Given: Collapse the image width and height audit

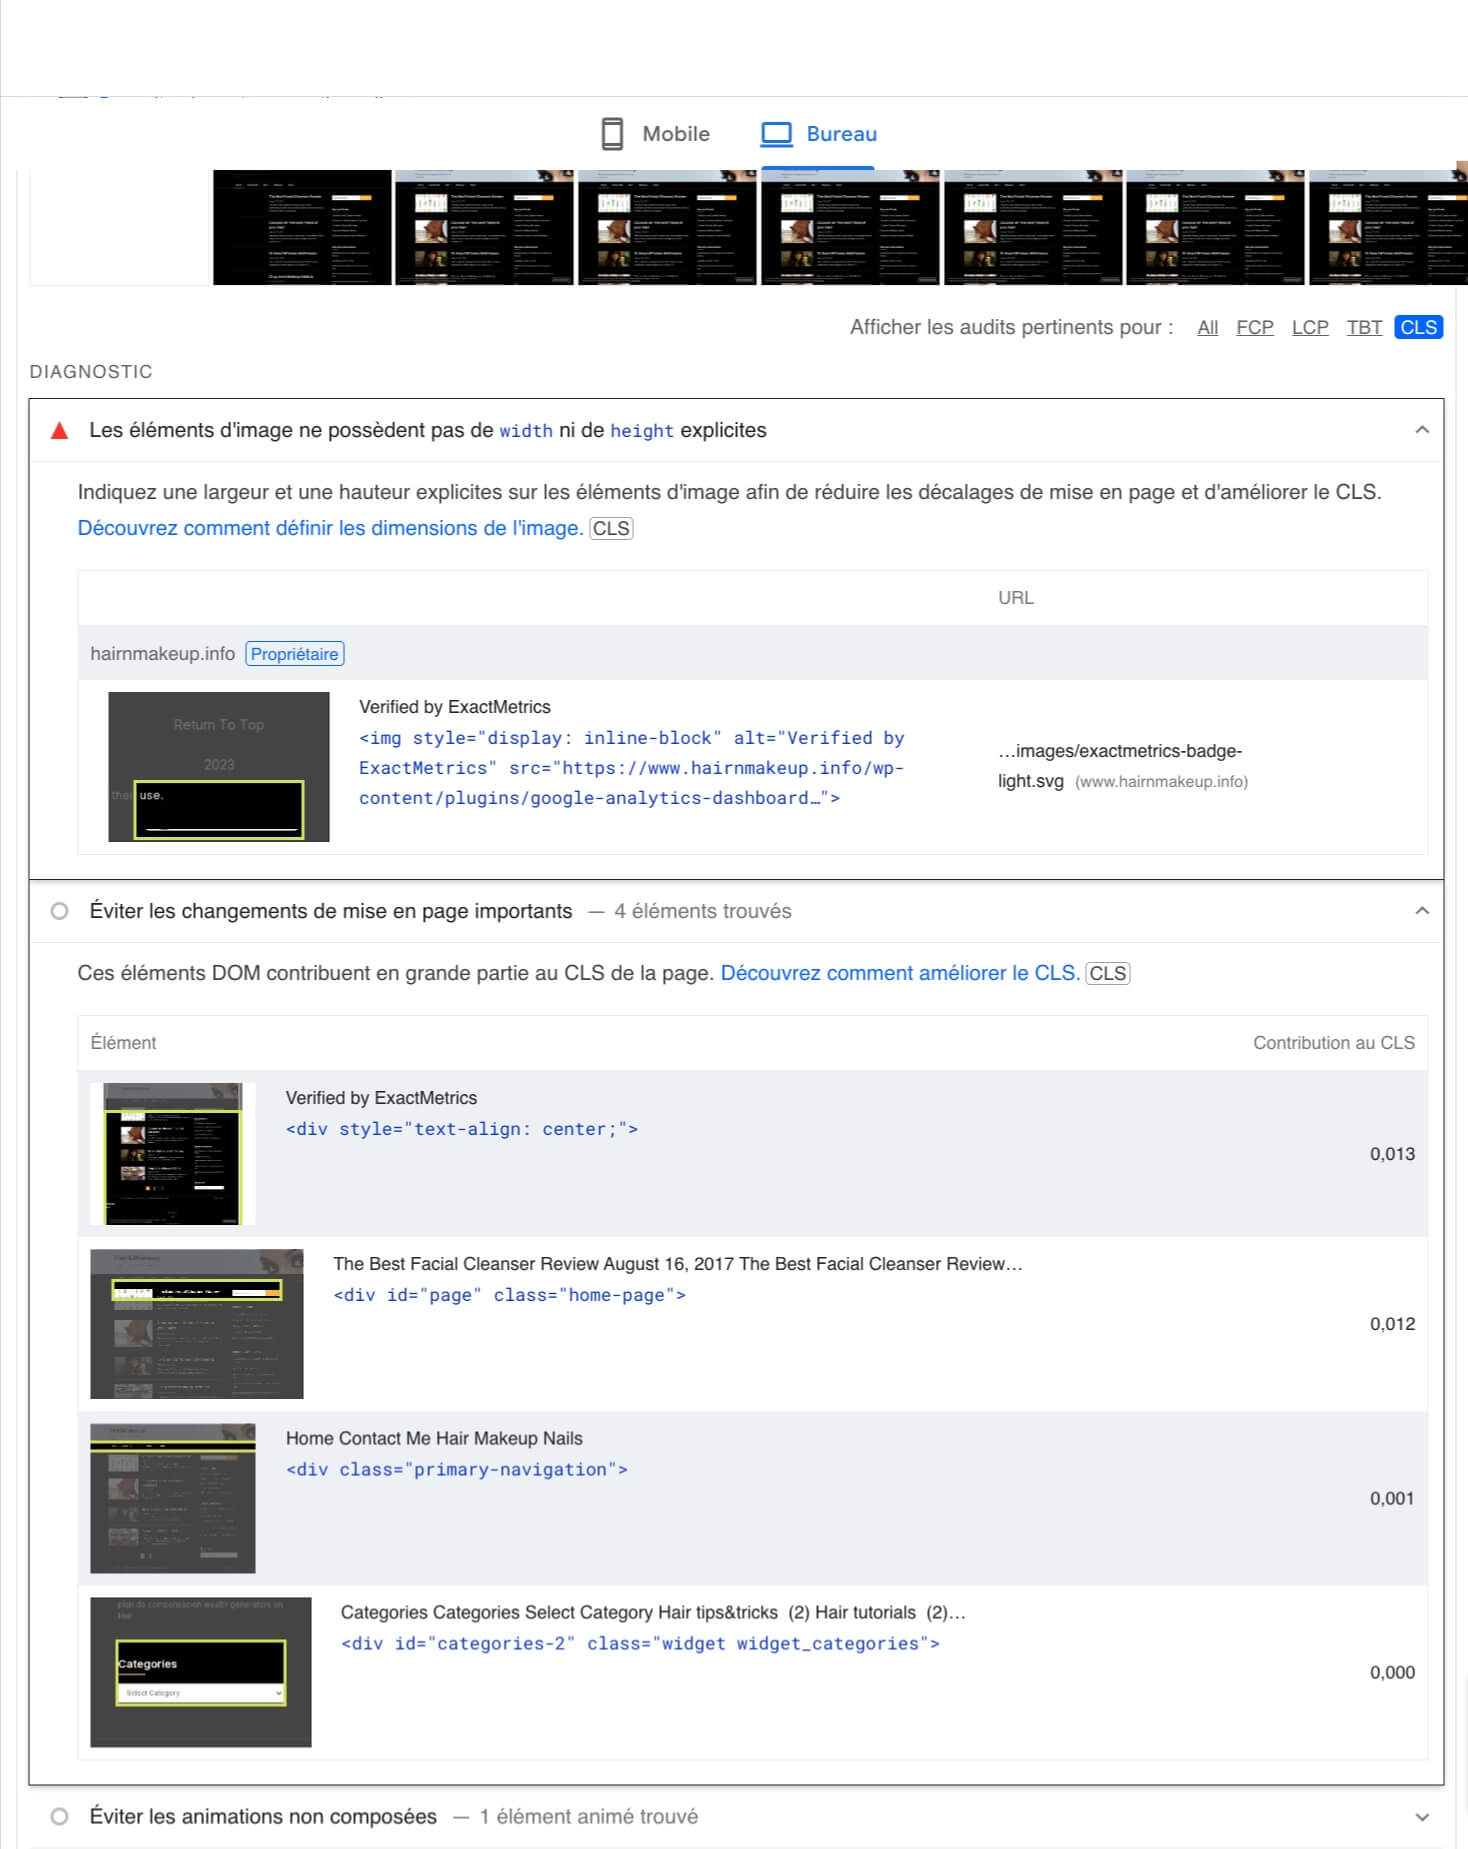Looking at the screenshot, I should click(x=1422, y=430).
